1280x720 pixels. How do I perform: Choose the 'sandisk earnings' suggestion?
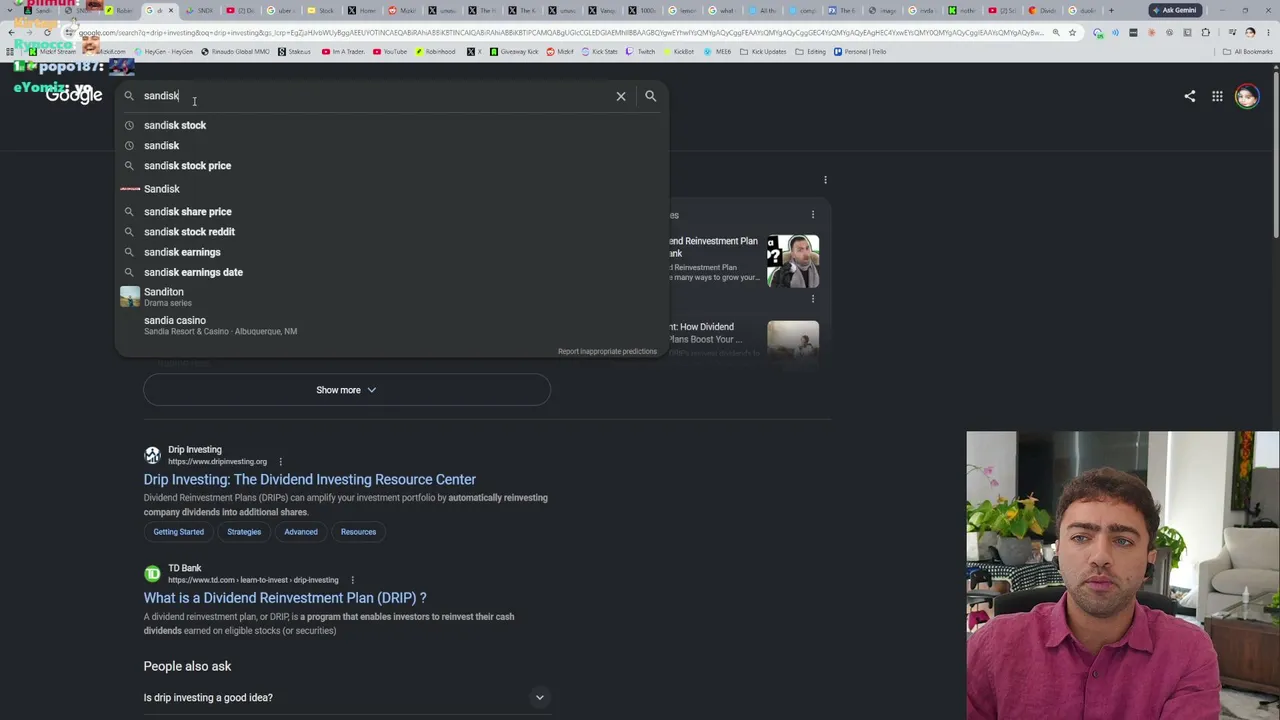pyautogui.click(x=391, y=252)
